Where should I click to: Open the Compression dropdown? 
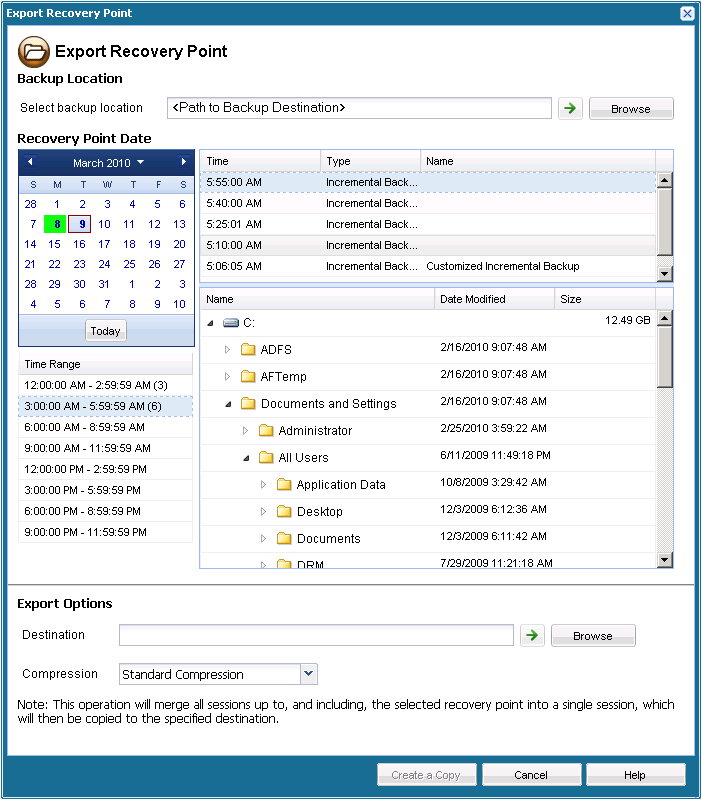[308, 674]
